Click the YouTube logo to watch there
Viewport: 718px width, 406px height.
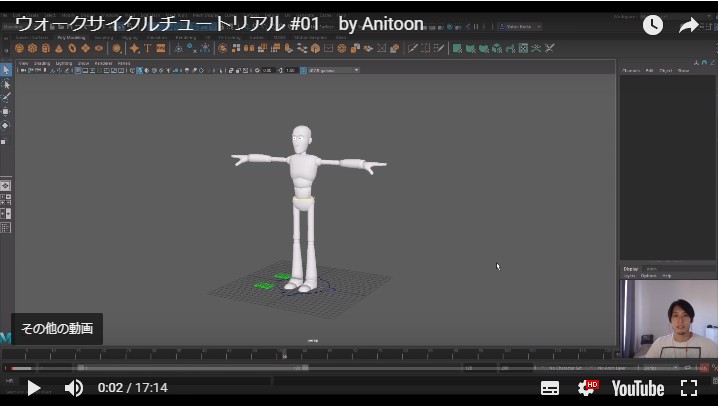tap(638, 388)
